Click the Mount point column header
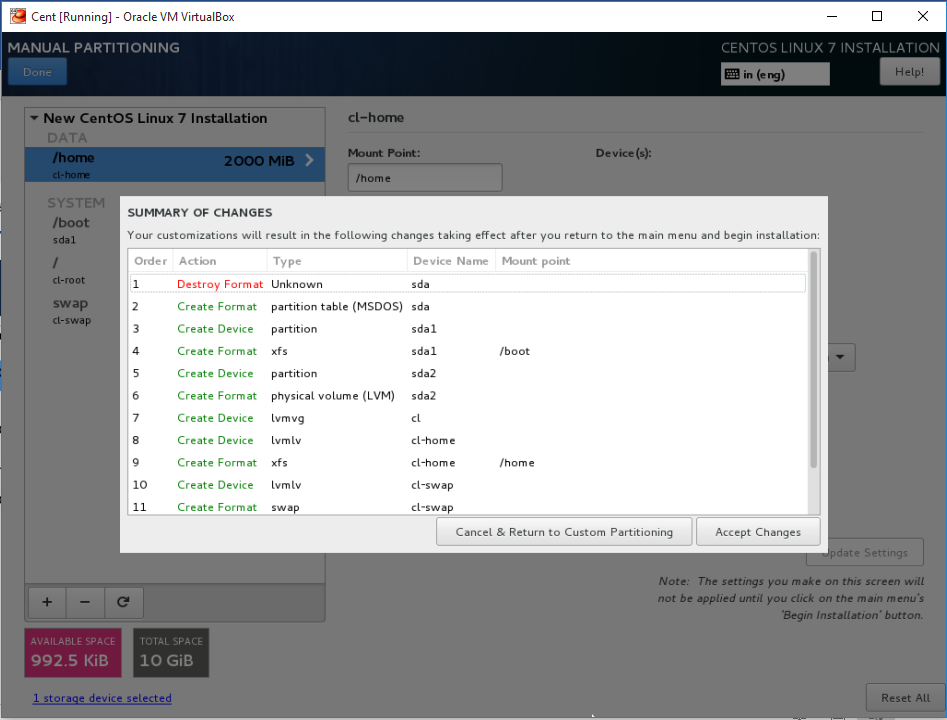The image size is (947, 720). pos(651,261)
